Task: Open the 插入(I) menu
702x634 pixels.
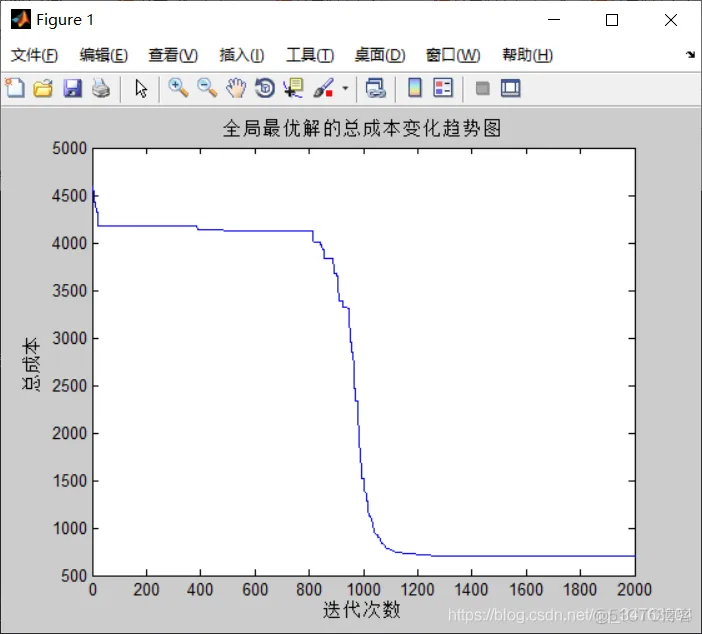Action: [242, 55]
